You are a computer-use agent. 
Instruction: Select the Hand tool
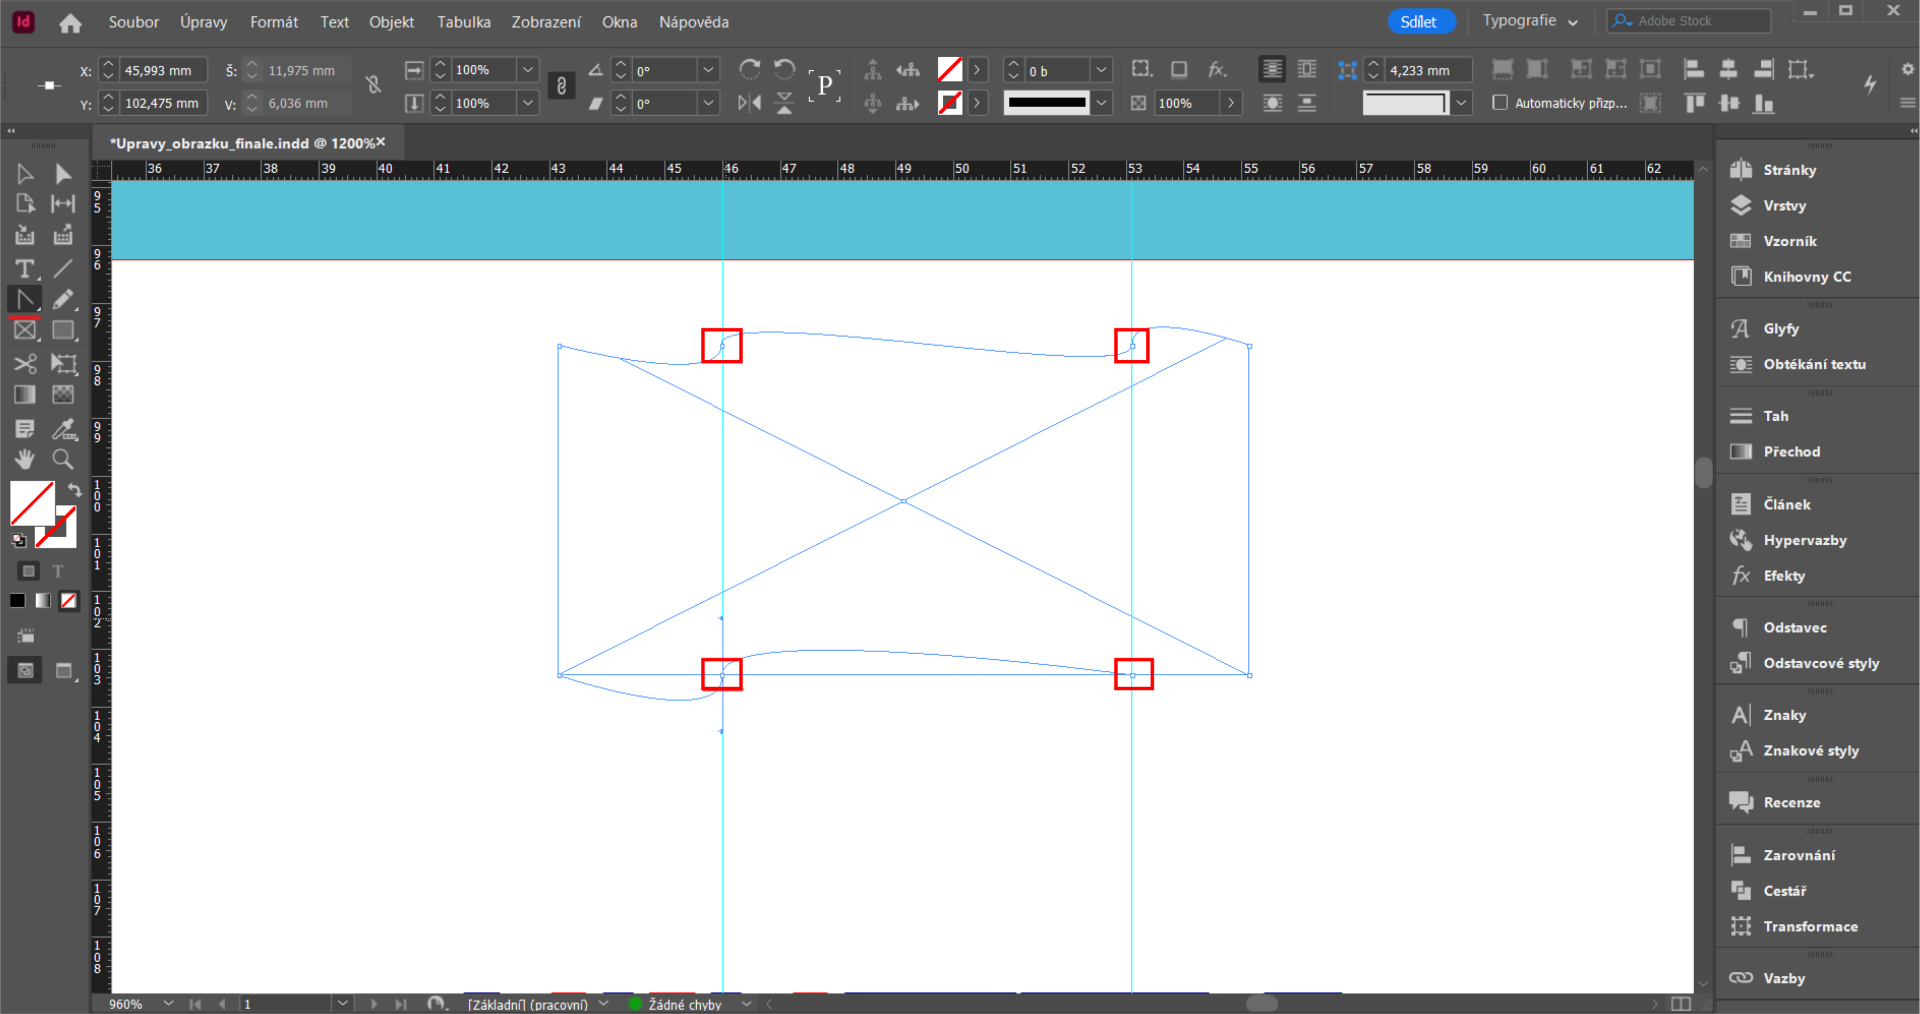click(24, 459)
